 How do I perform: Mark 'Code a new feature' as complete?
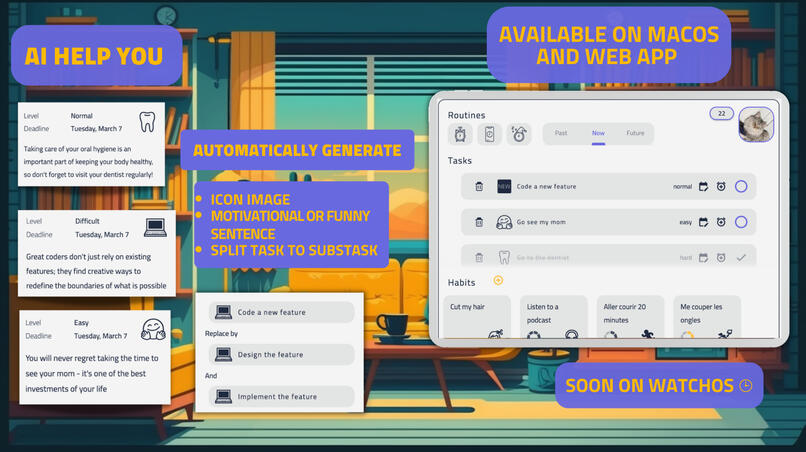click(741, 187)
